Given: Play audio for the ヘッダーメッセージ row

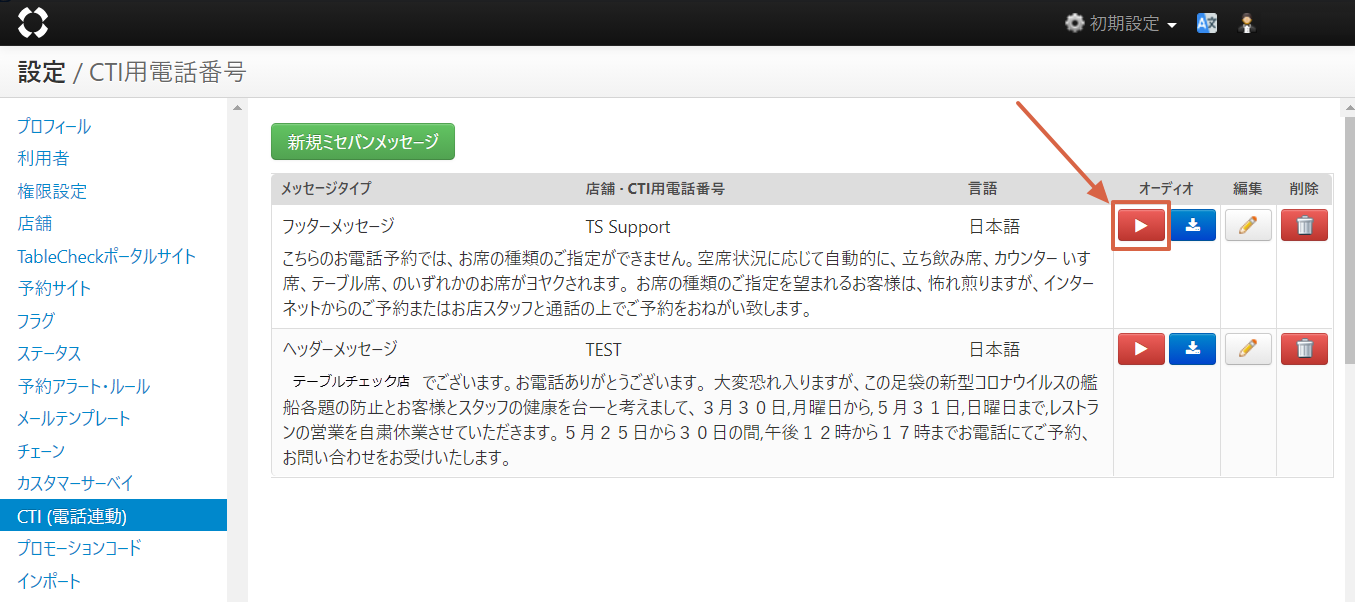Looking at the screenshot, I should click(1140, 349).
